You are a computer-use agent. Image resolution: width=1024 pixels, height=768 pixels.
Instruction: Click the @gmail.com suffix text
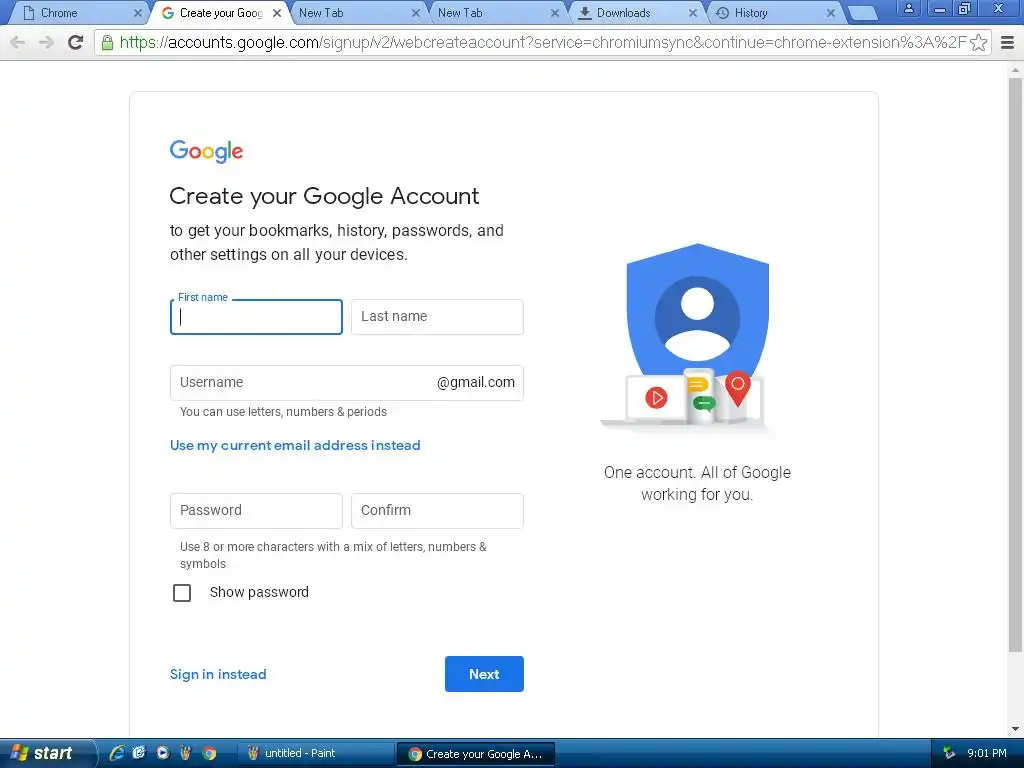(475, 383)
